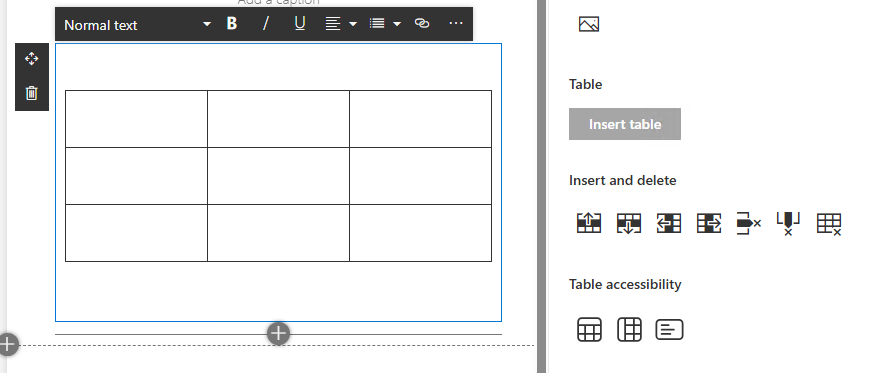The image size is (875, 373).
Task: Insert row below icon
Action: pyautogui.click(x=629, y=223)
